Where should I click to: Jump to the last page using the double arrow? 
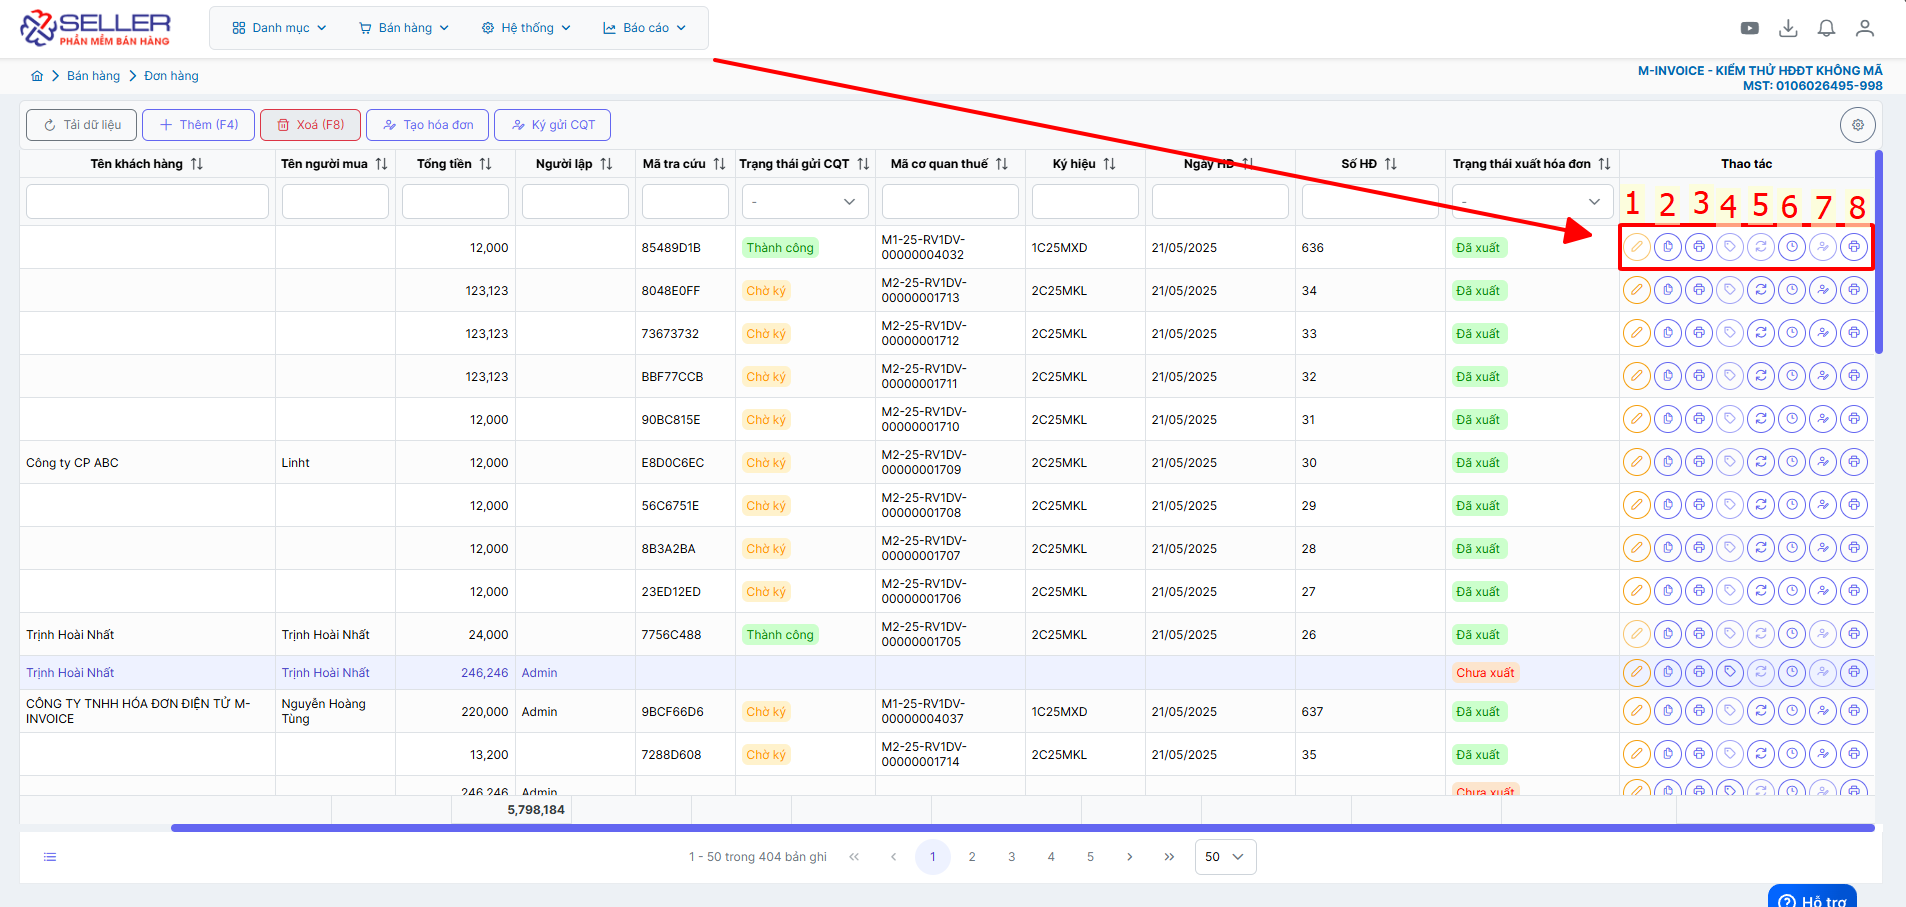tap(1169, 857)
